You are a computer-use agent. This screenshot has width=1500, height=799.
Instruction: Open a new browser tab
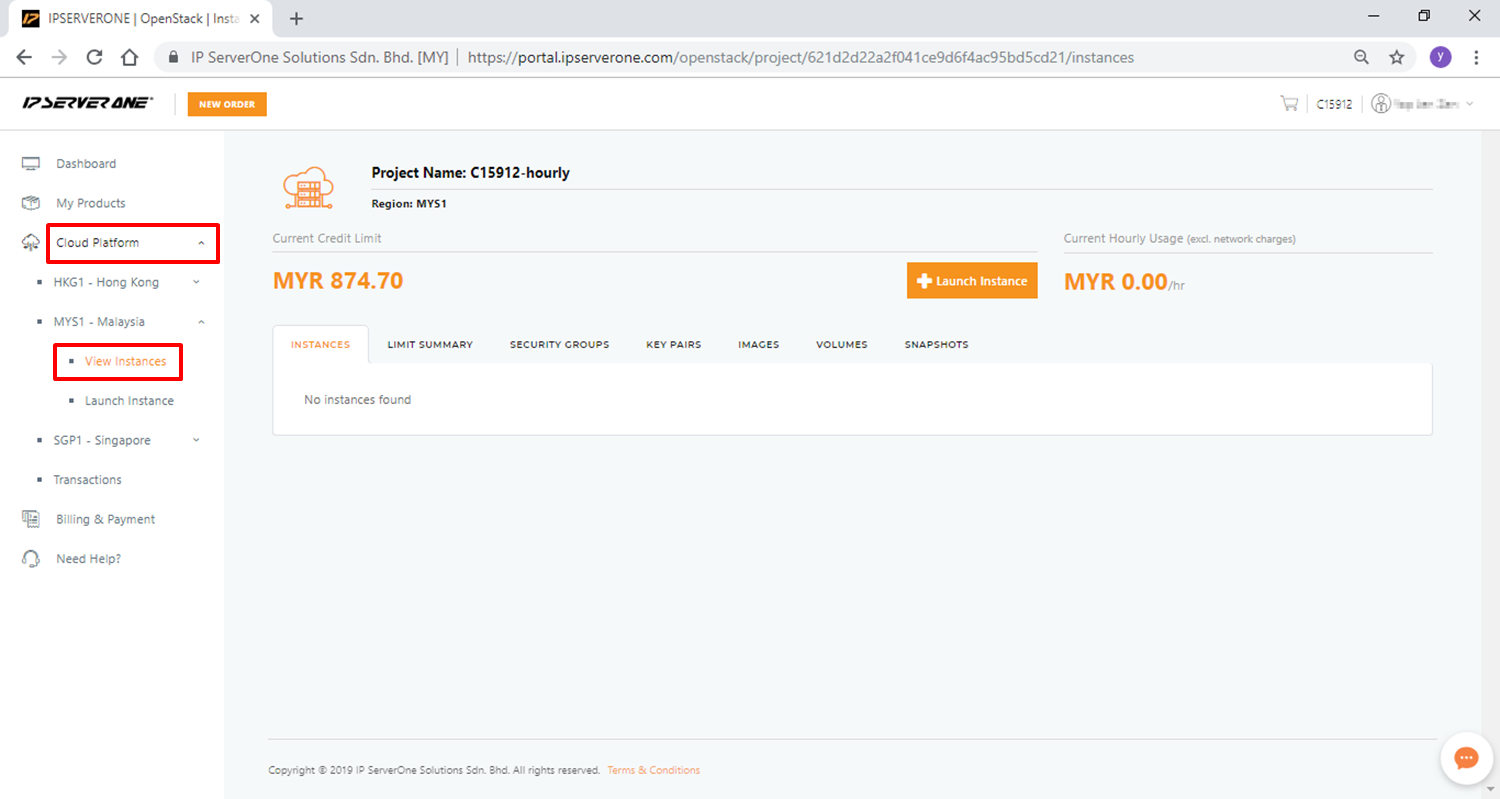point(296,18)
